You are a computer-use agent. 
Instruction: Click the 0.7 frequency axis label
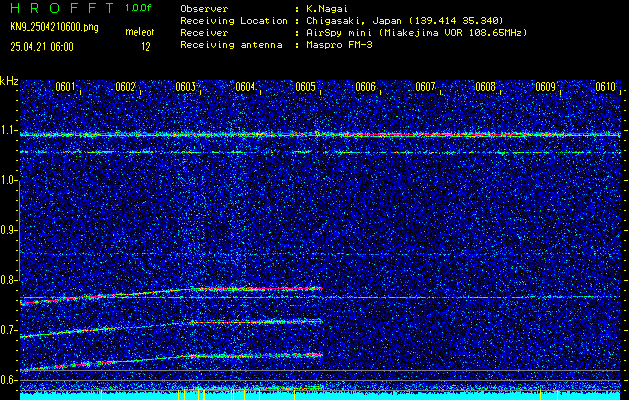tap(8, 330)
